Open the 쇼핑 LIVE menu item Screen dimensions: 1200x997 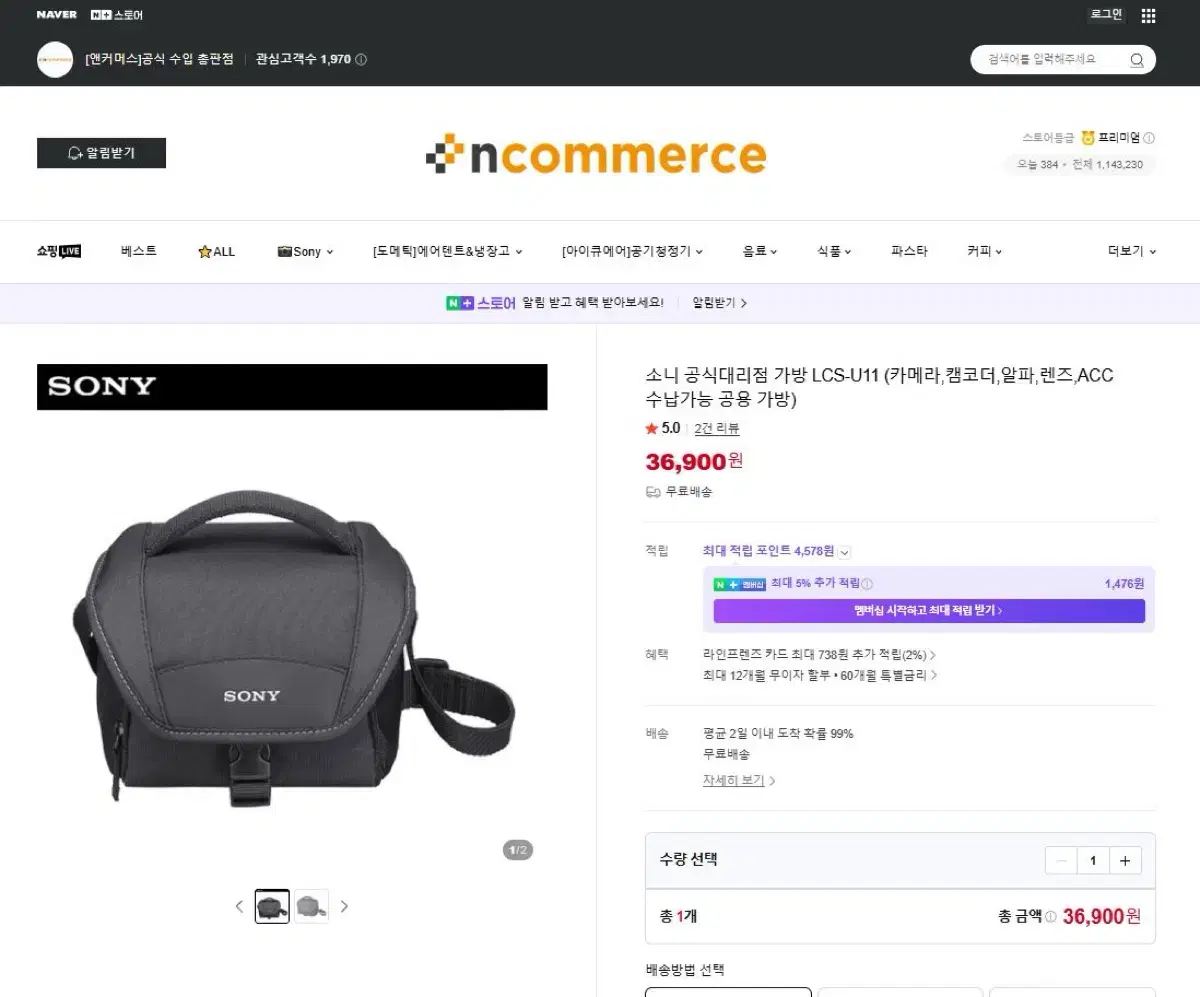click(x=59, y=251)
